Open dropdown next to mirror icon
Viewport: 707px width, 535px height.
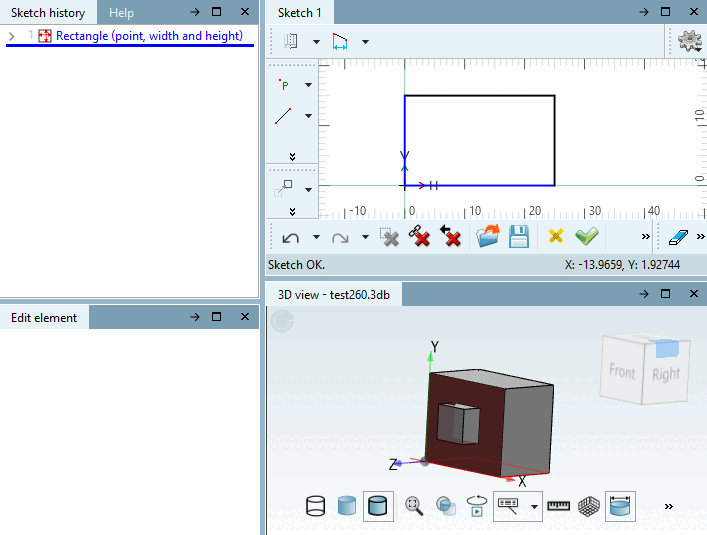(317, 42)
